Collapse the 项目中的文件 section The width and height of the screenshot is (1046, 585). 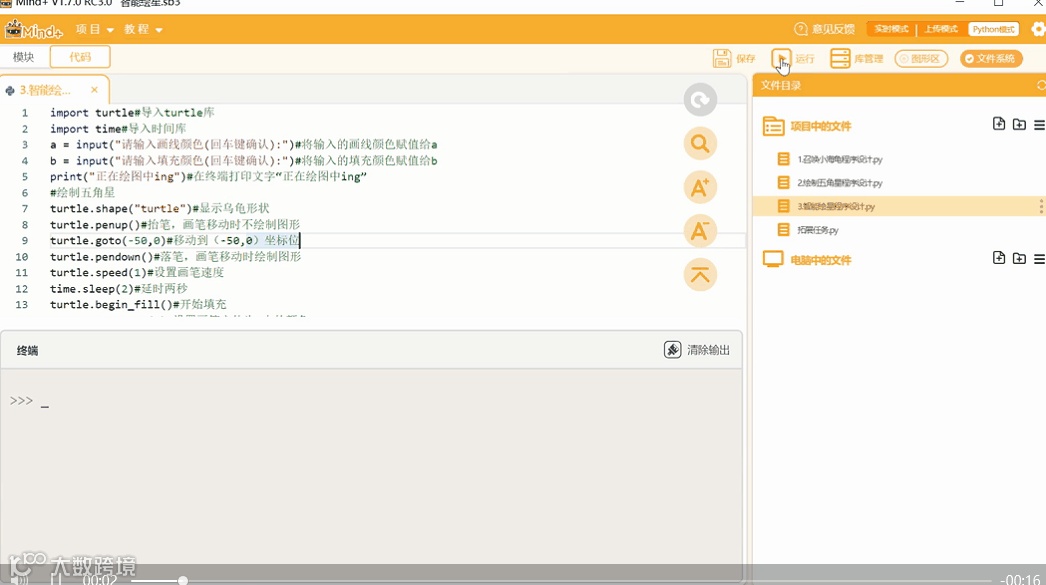(821, 126)
